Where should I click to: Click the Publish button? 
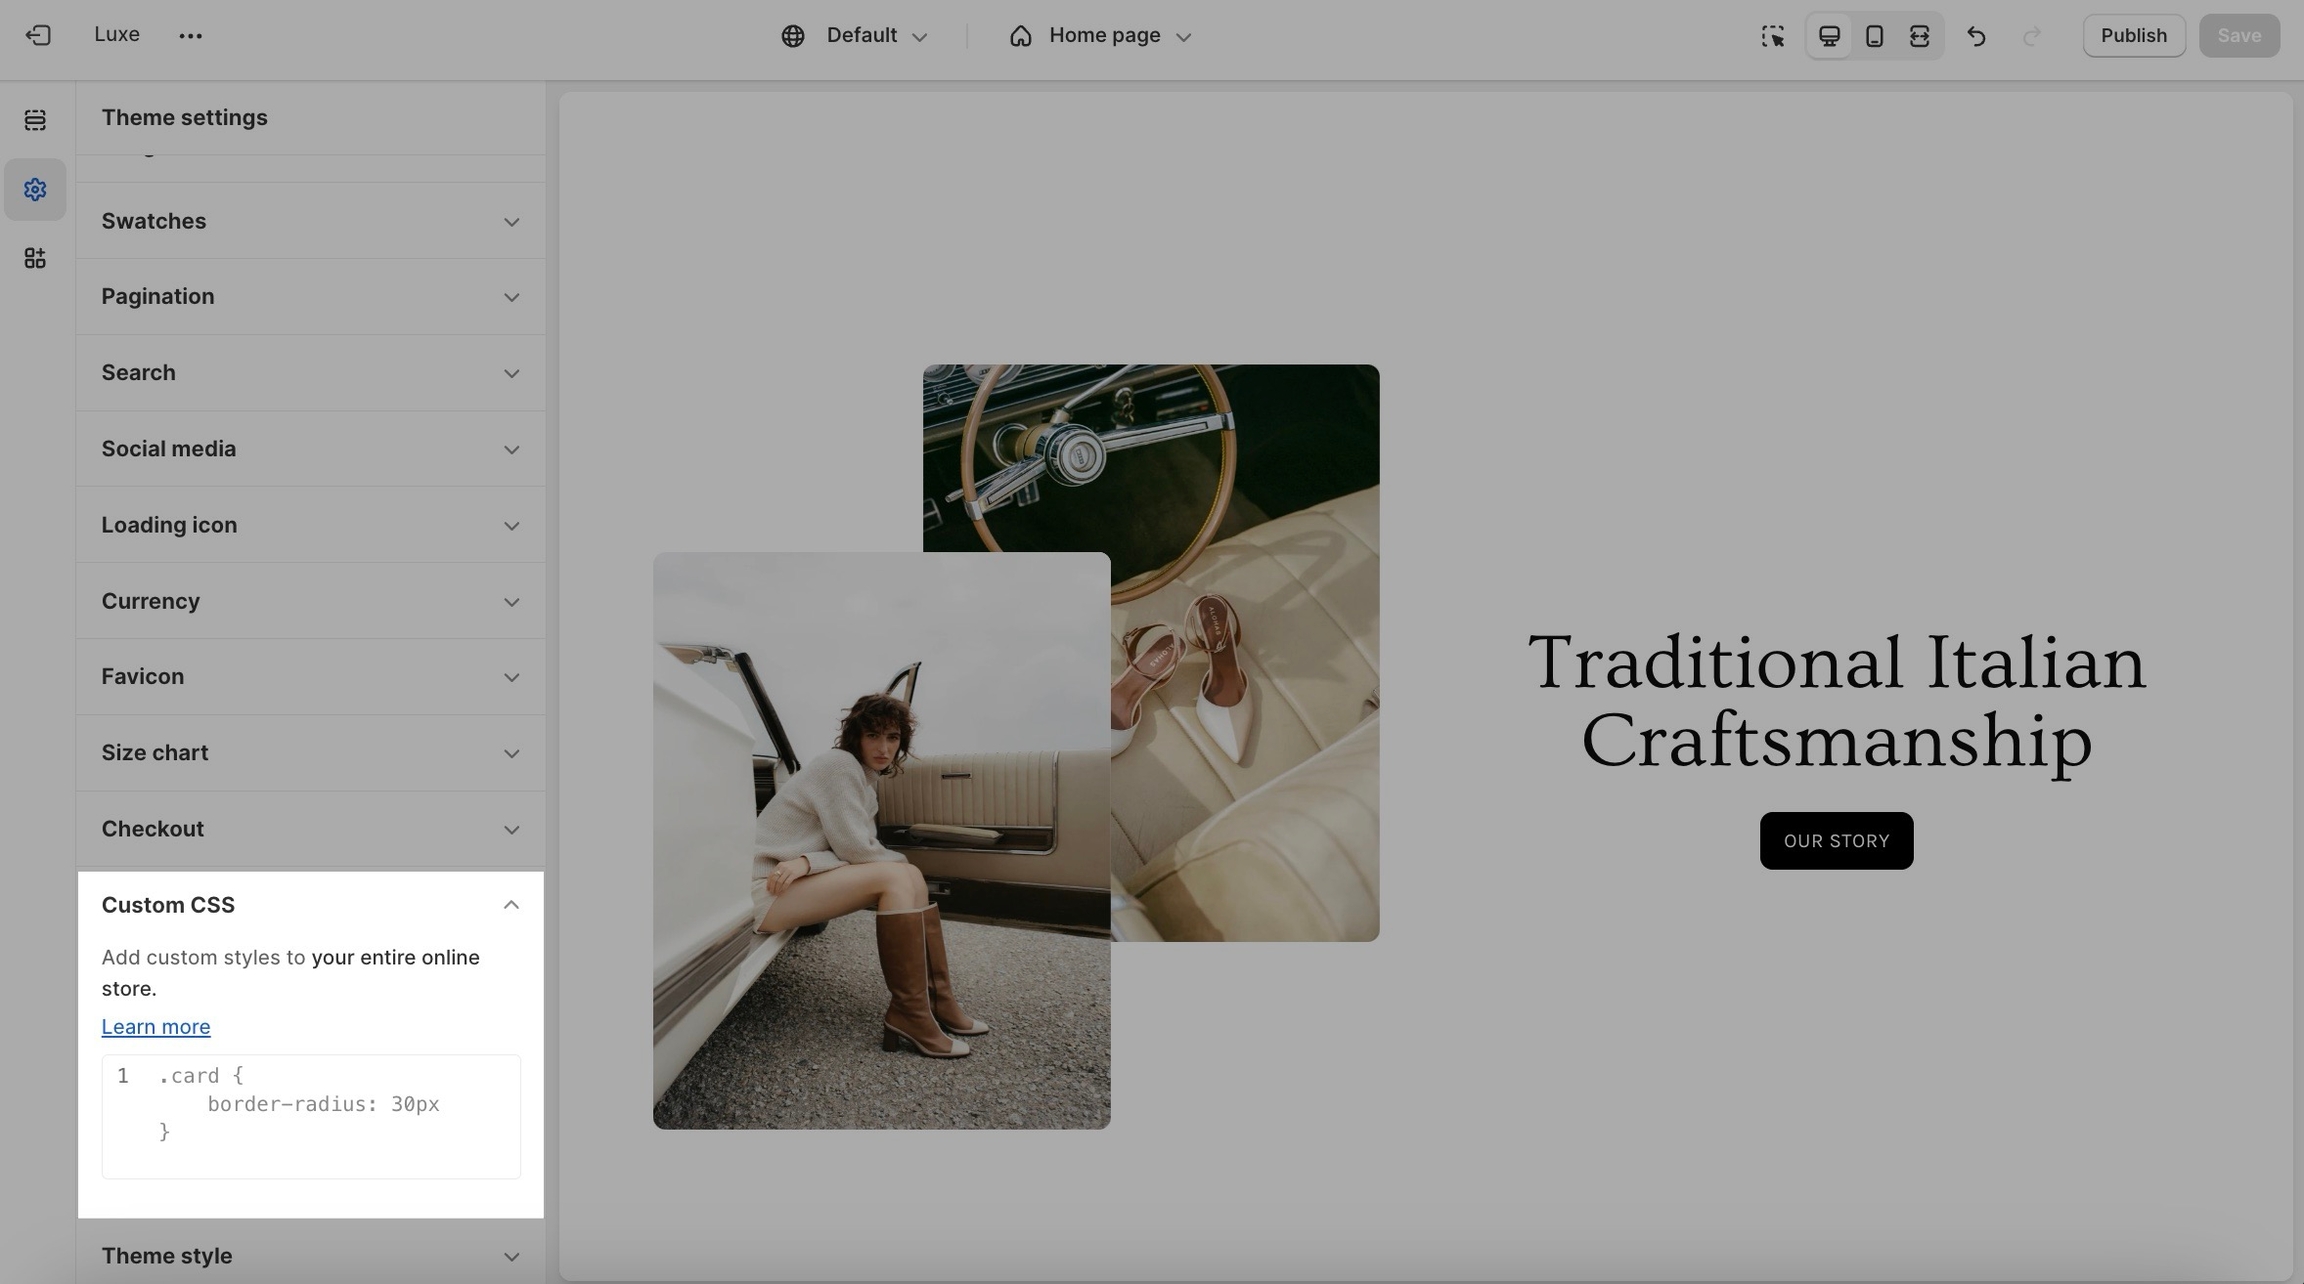click(2133, 36)
